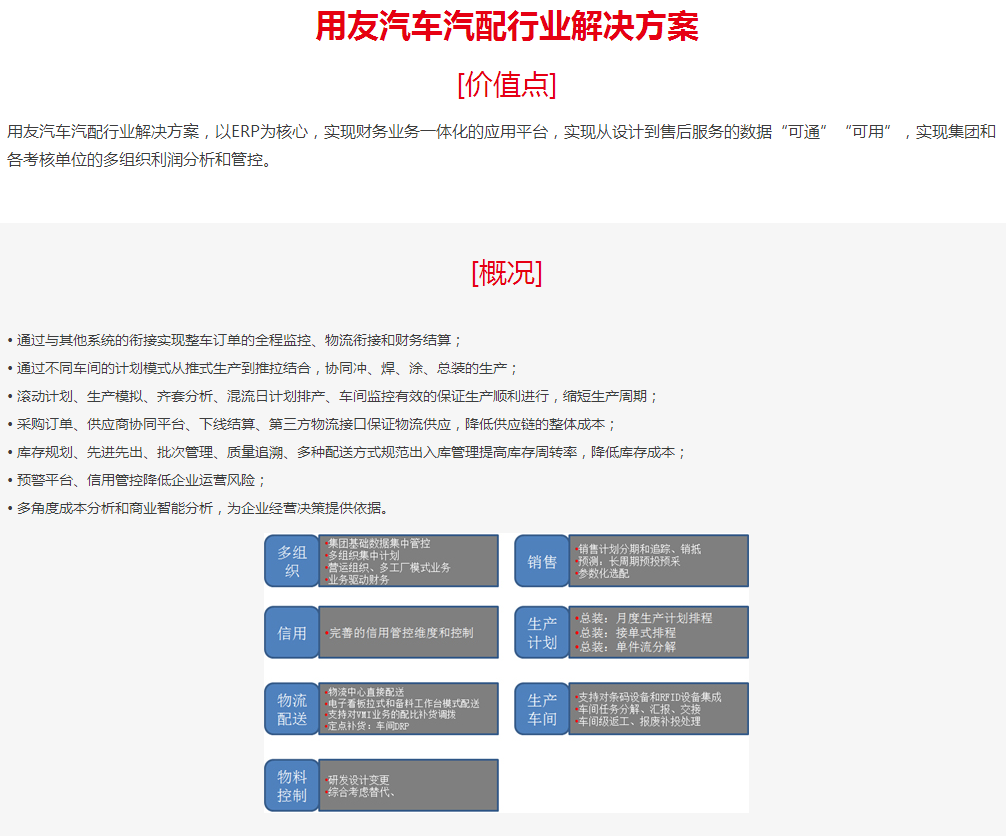The image size is (1006, 836).
Task: Click the line '总装：月度生产计划排程'
Action: 644,618
